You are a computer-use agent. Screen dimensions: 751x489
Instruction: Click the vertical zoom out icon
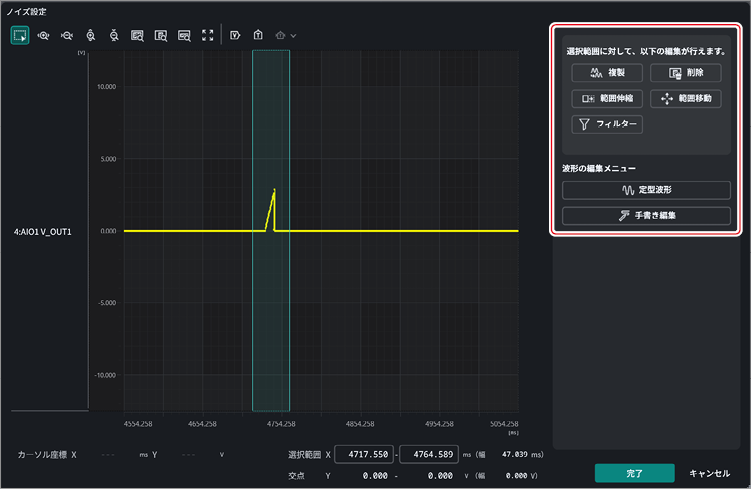(114, 35)
